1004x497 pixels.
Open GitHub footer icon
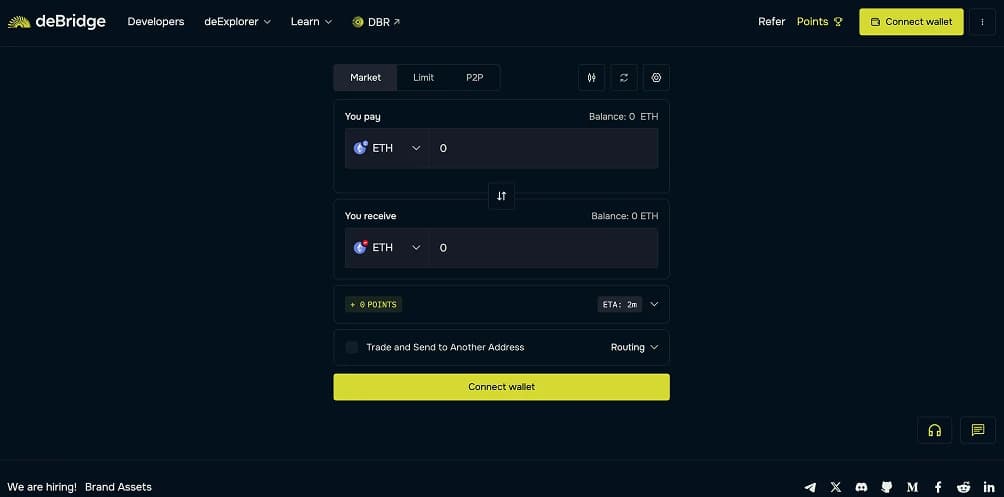[887, 487]
